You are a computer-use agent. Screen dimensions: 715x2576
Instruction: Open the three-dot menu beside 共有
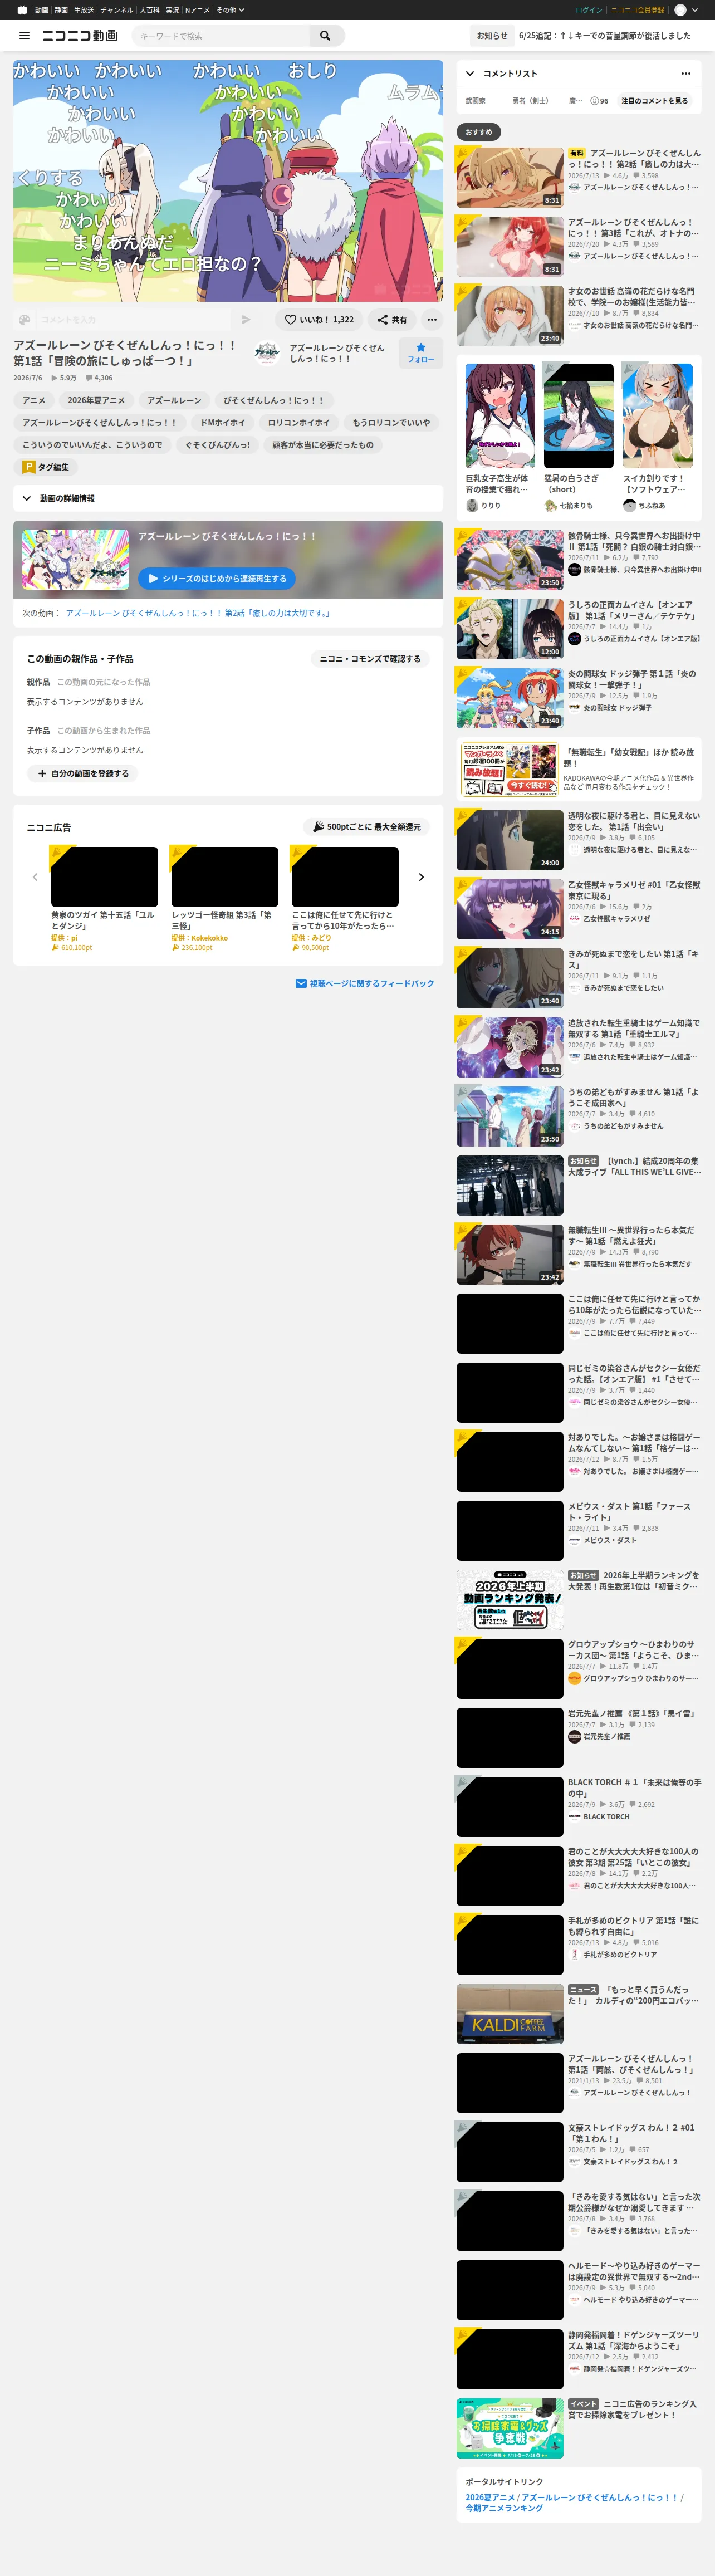point(432,320)
